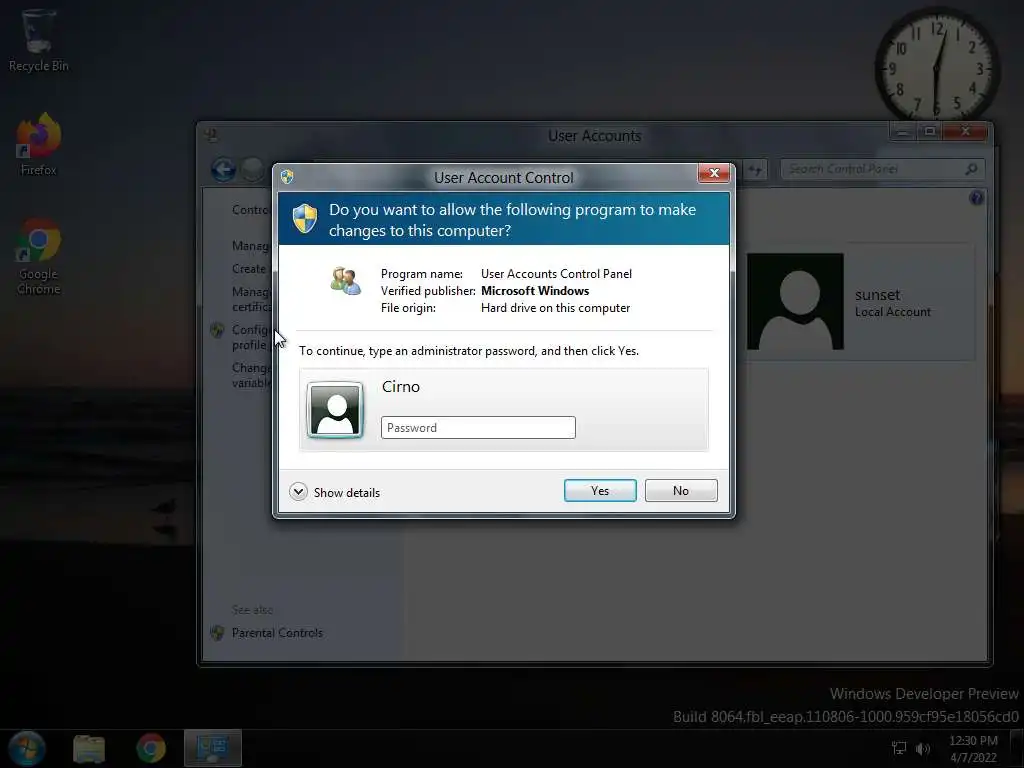Click the shield icon beside Configure profile
The width and height of the screenshot is (1024, 768).
(217, 330)
